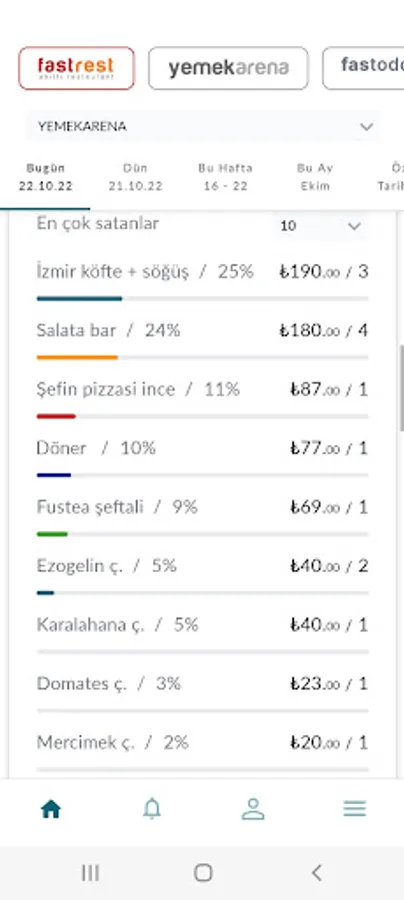
Task: Expand the YEMEKARENA branch dropdown
Action: click(203, 126)
